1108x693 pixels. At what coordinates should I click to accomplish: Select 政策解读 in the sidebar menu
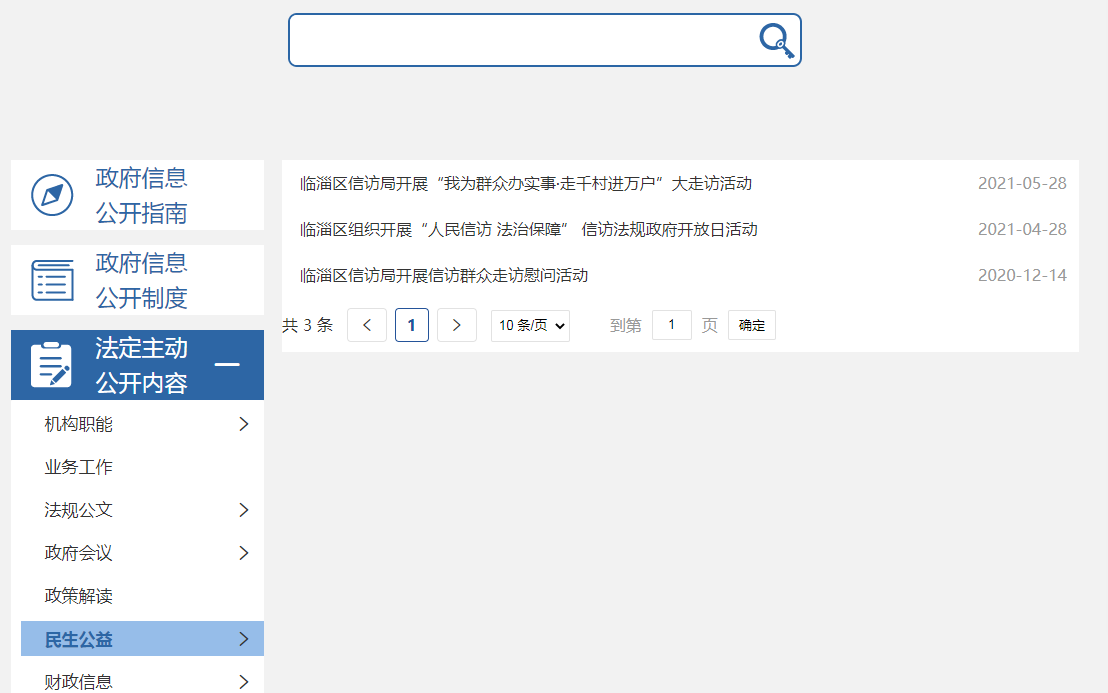coord(79,596)
